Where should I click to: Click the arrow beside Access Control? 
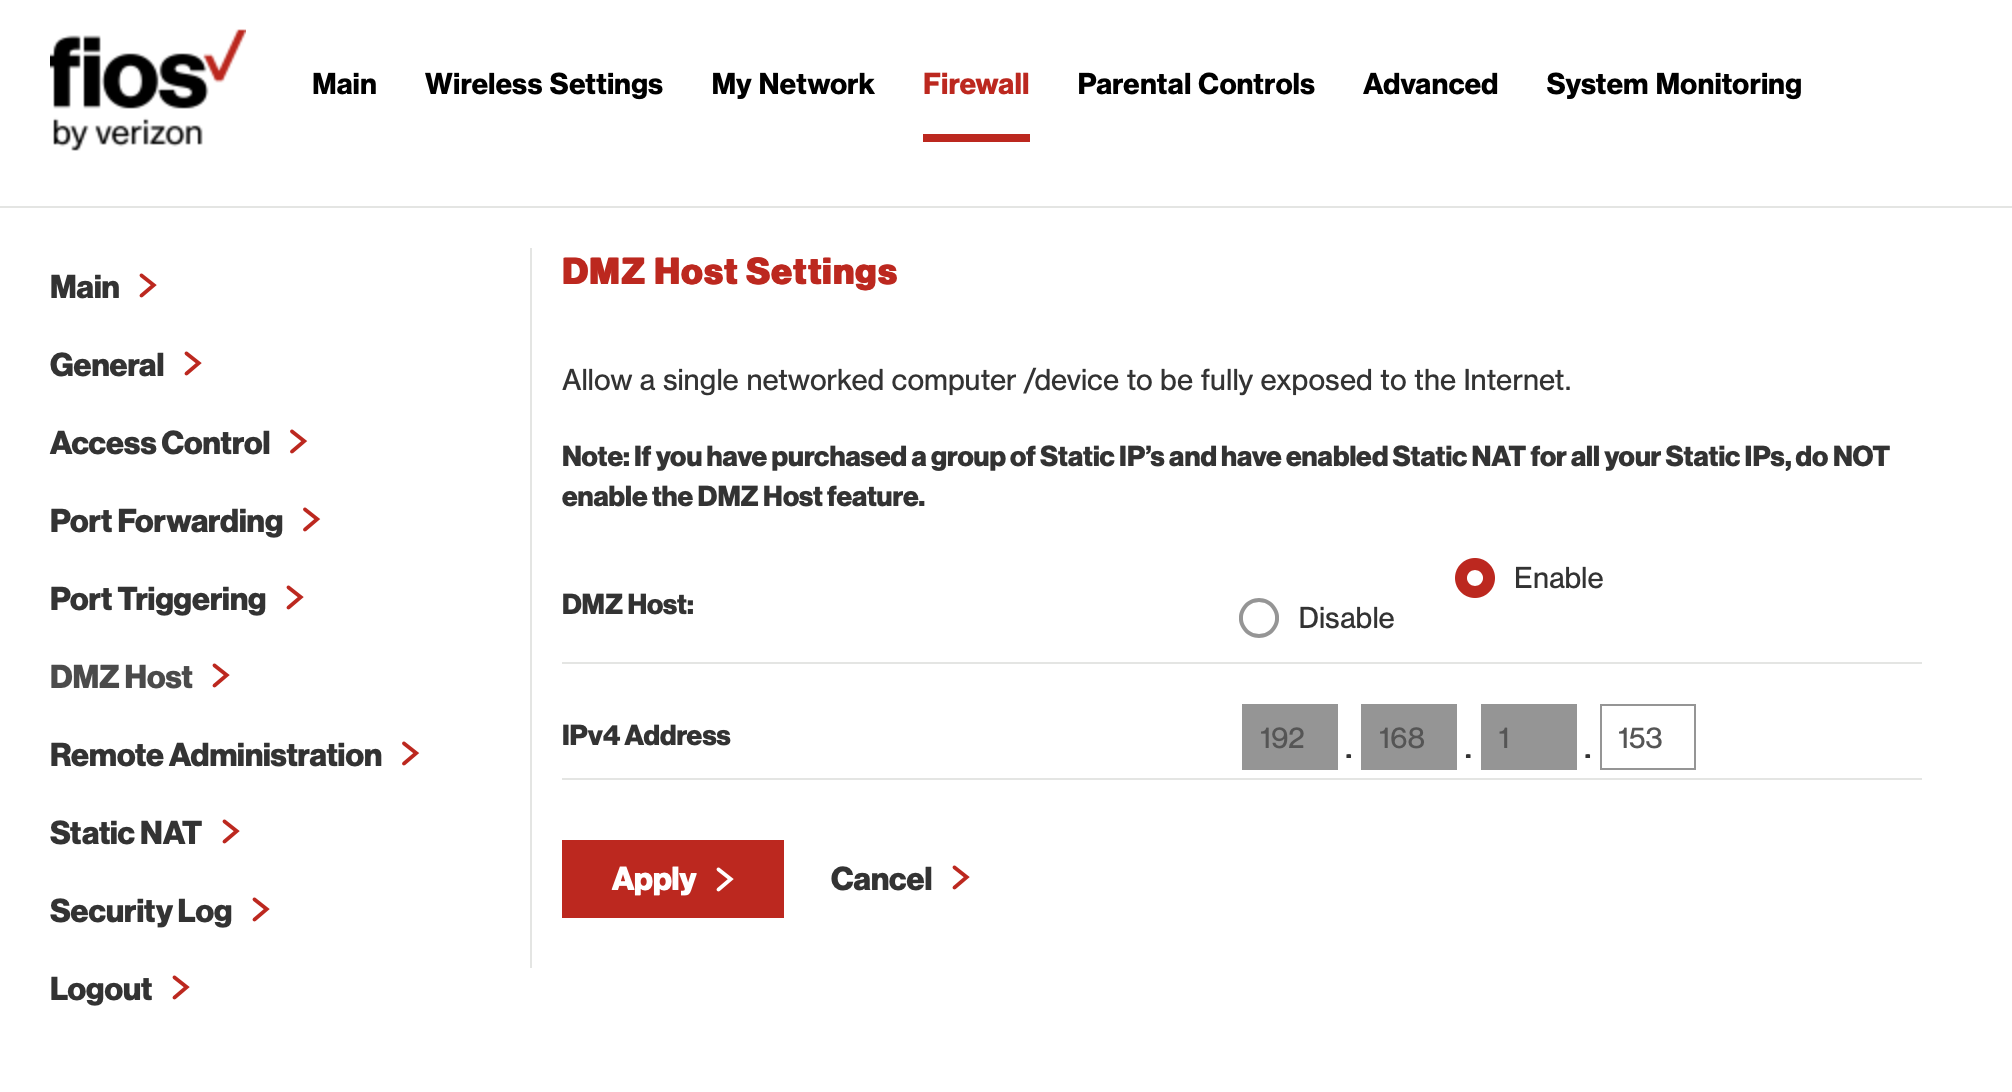click(x=298, y=442)
